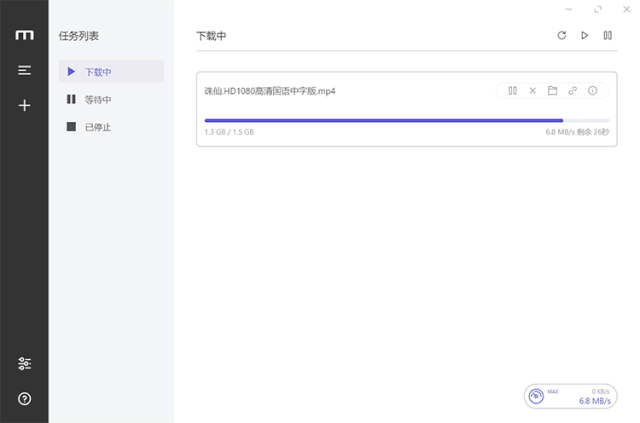Copy the download link of 诛仙 mp4
The width and height of the screenshot is (640, 423).
click(x=572, y=91)
